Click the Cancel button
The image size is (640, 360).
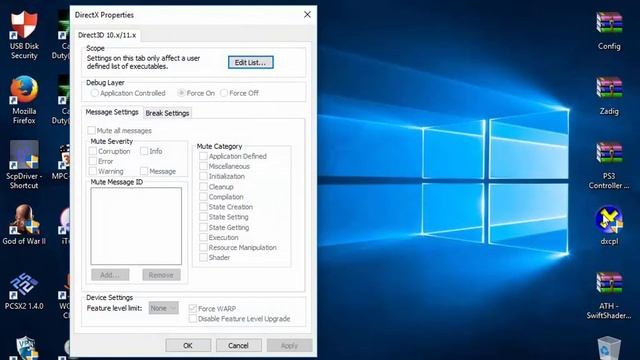[x=238, y=345]
